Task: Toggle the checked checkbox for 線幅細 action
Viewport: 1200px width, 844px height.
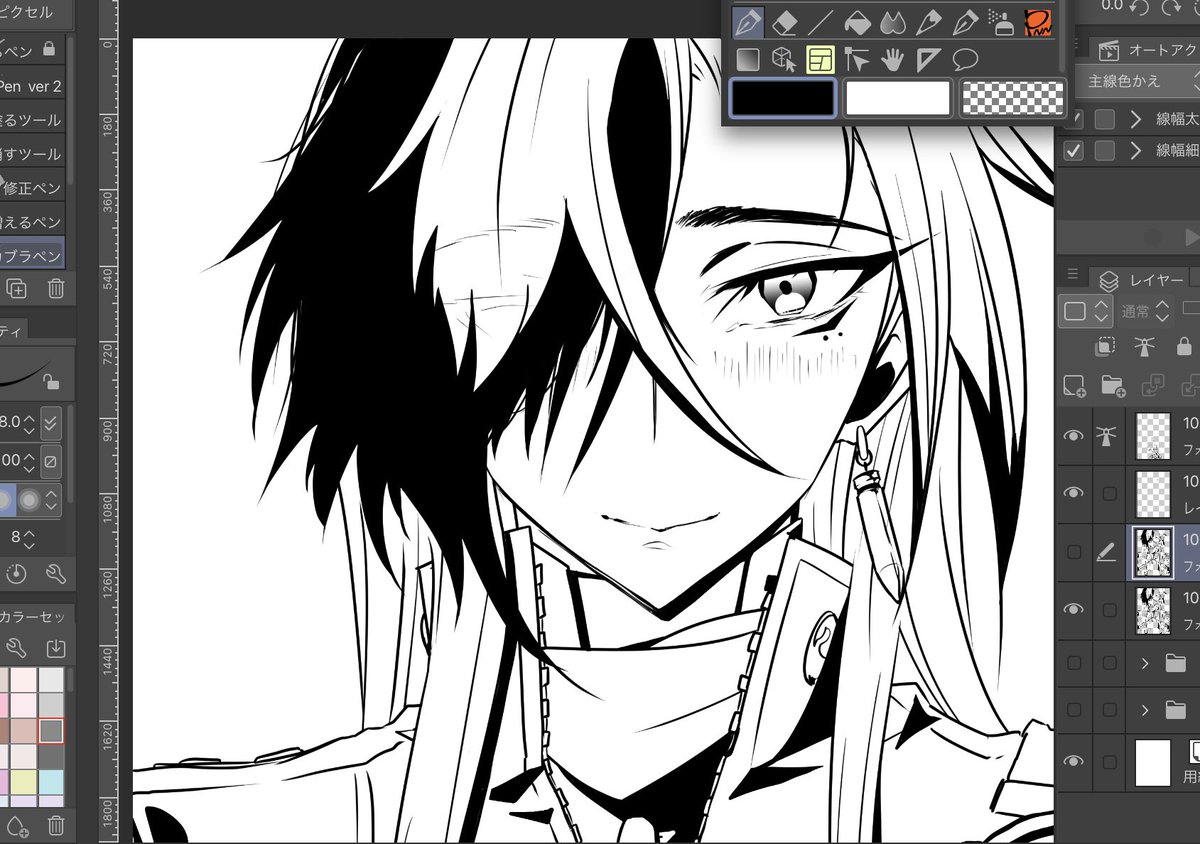Action: coord(1074,151)
